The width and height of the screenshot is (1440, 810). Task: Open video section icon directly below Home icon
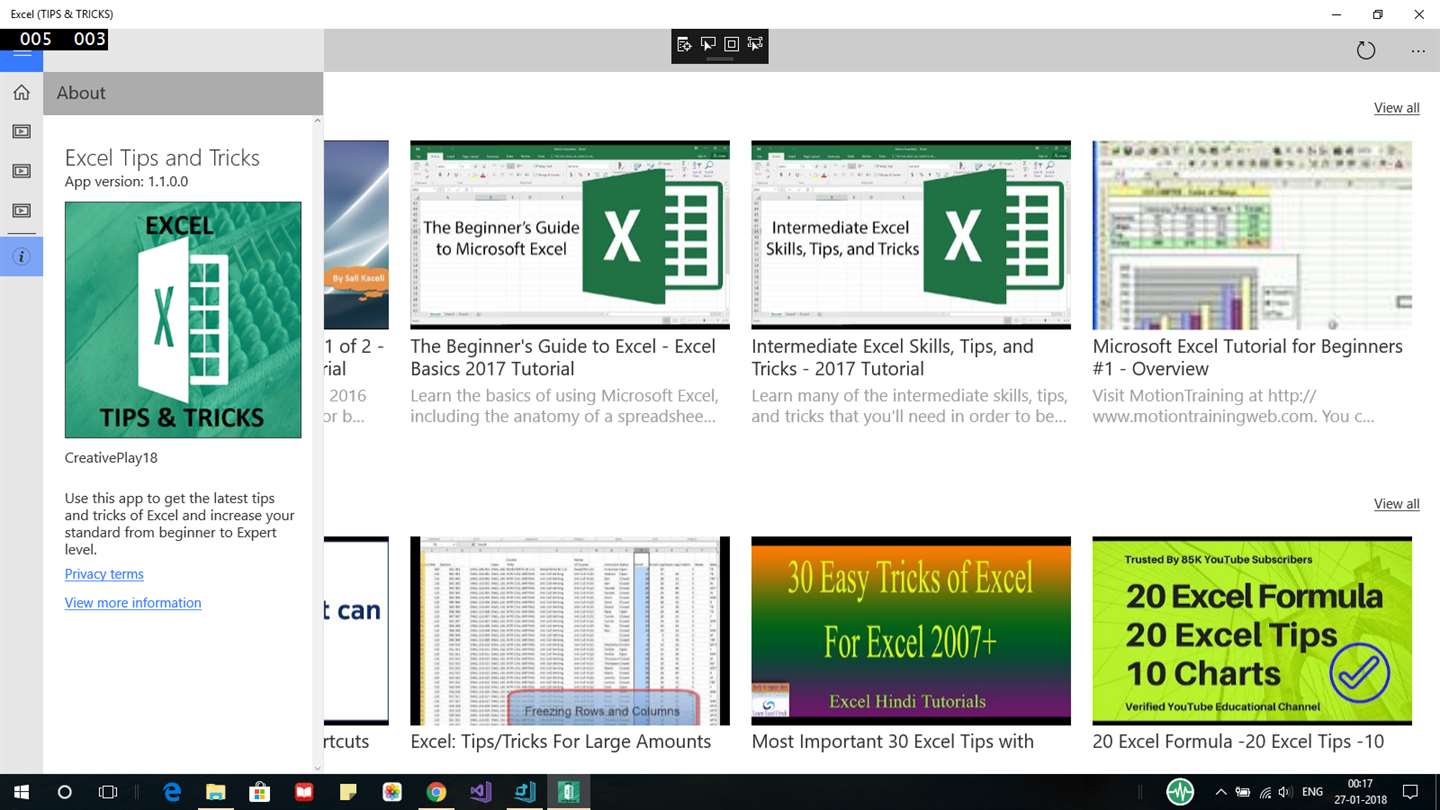pyautogui.click(x=21, y=132)
